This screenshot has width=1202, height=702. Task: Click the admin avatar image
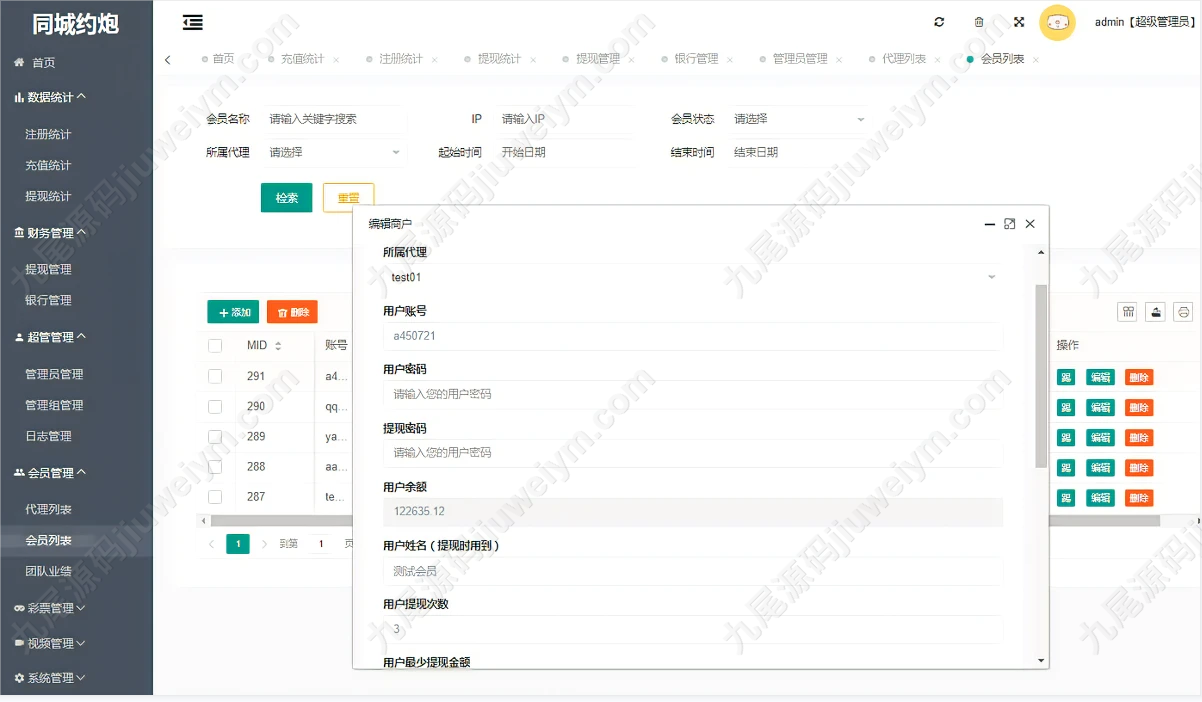[1057, 22]
